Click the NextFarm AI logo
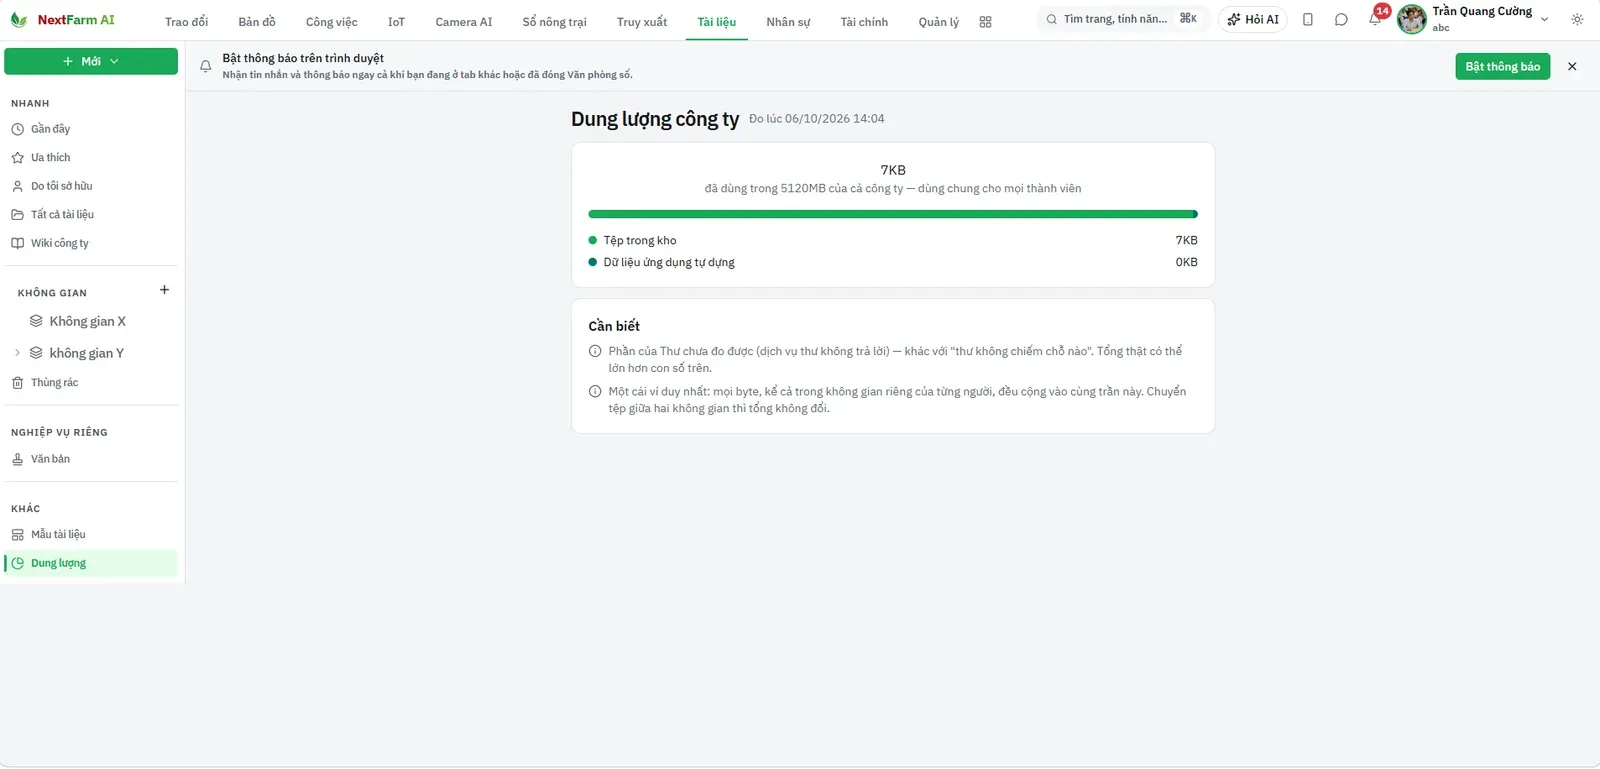Screen dimensions: 1600x769 pyautogui.click(x=62, y=20)
